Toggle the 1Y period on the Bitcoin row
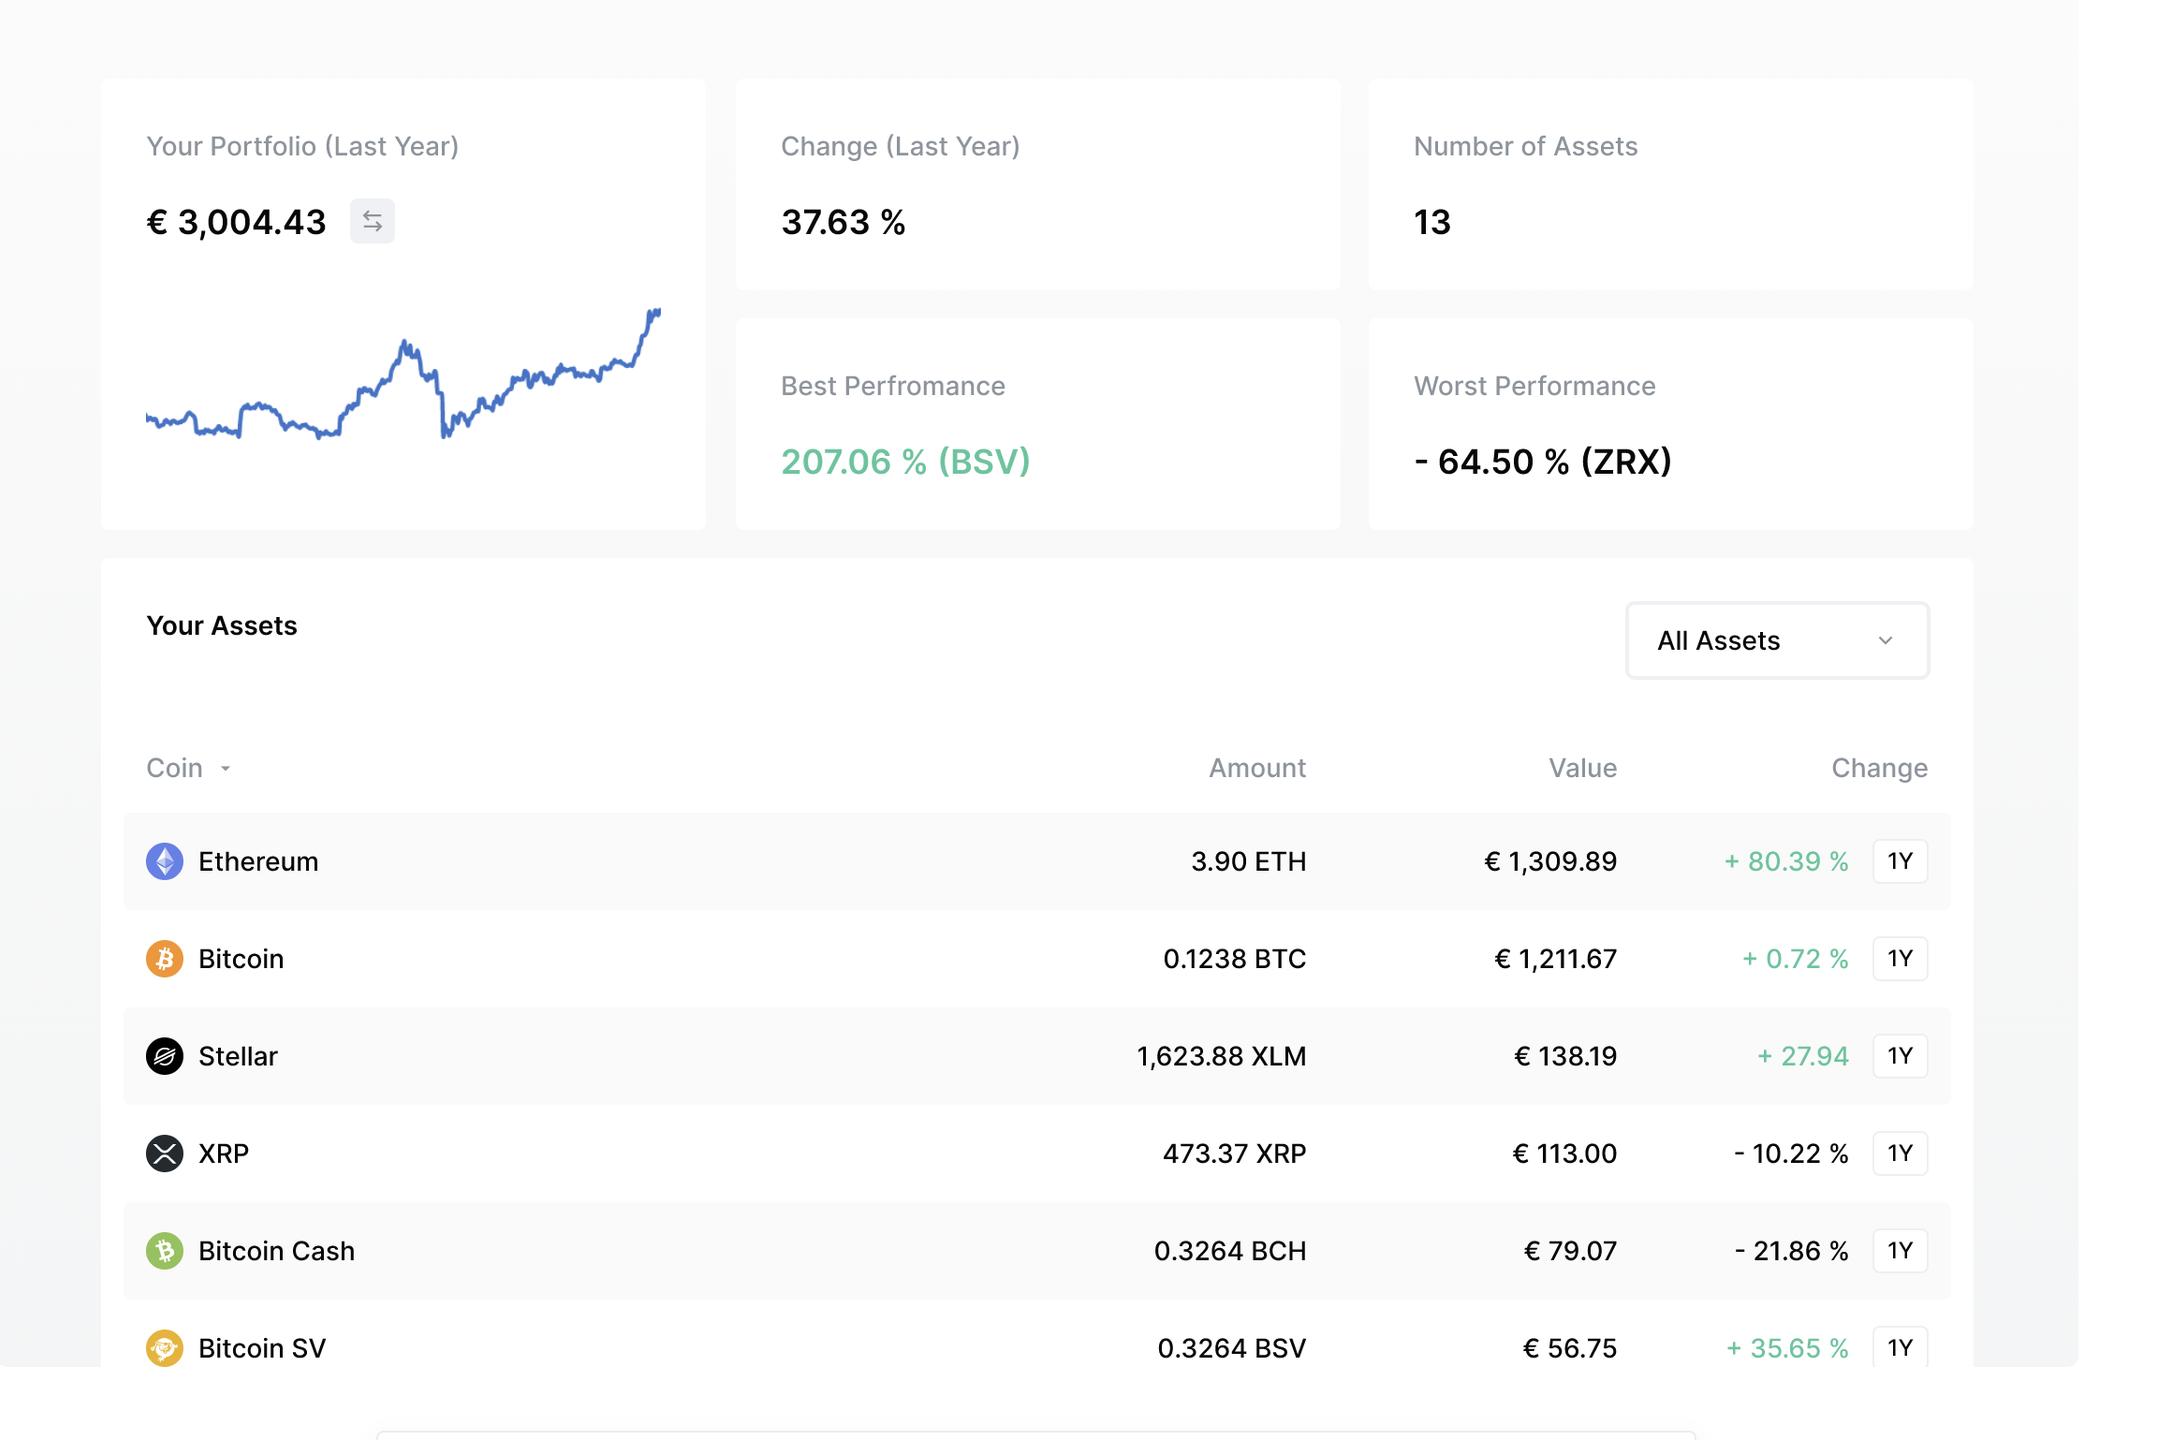2172x1440 pixels. (1900, 958)
